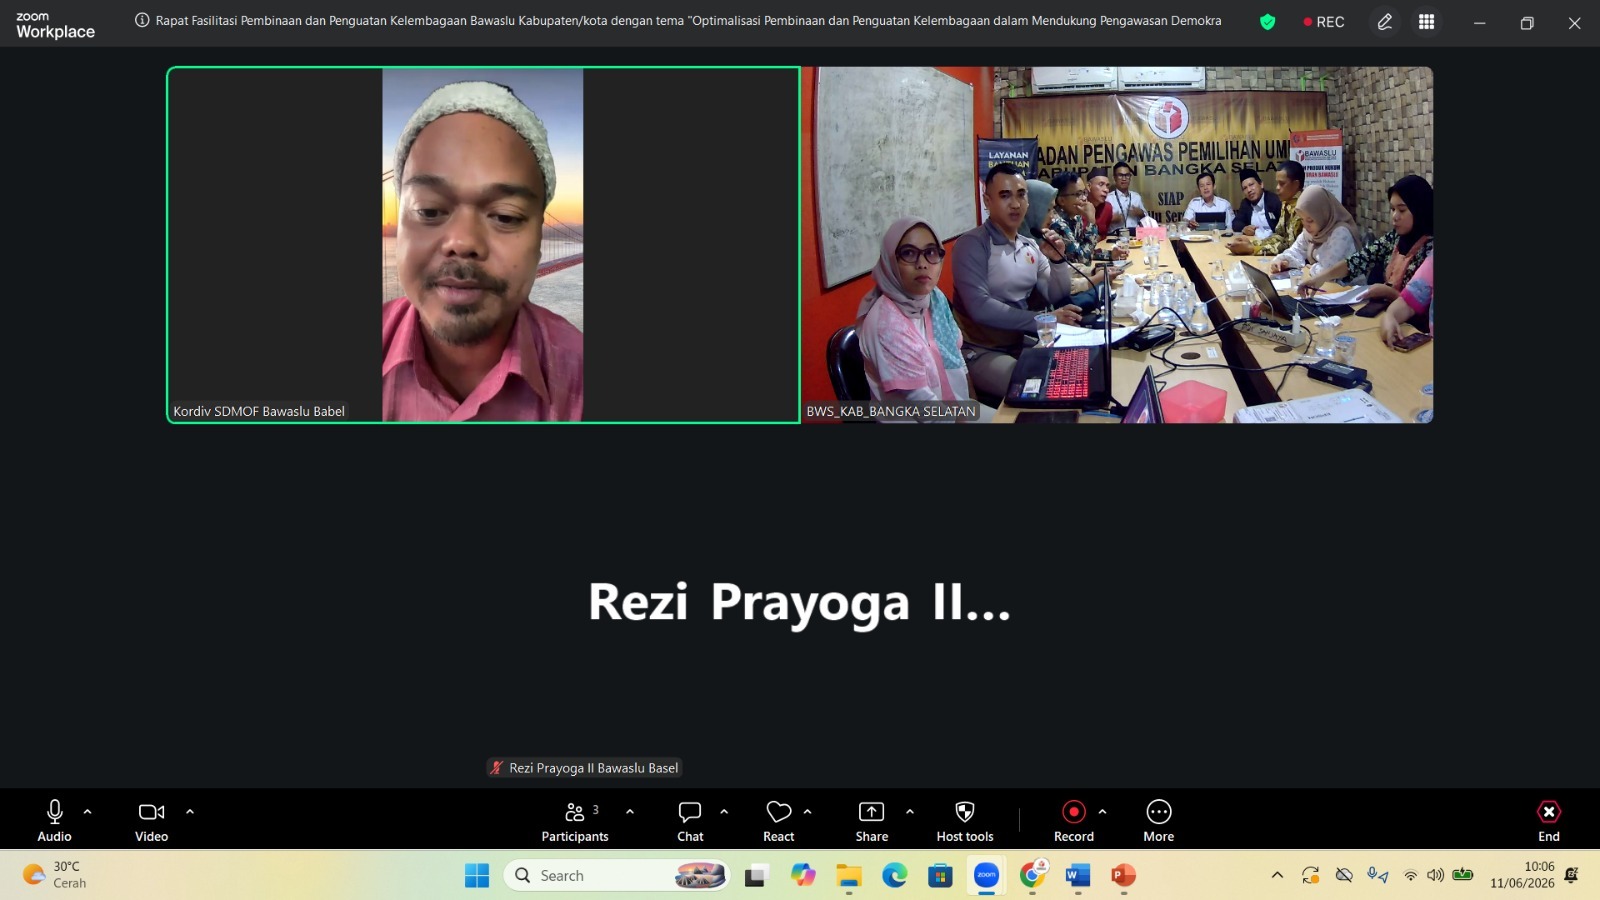The image size is (1600, 900).
Task: Toggle the Video camera button
Action: [152, 820]
